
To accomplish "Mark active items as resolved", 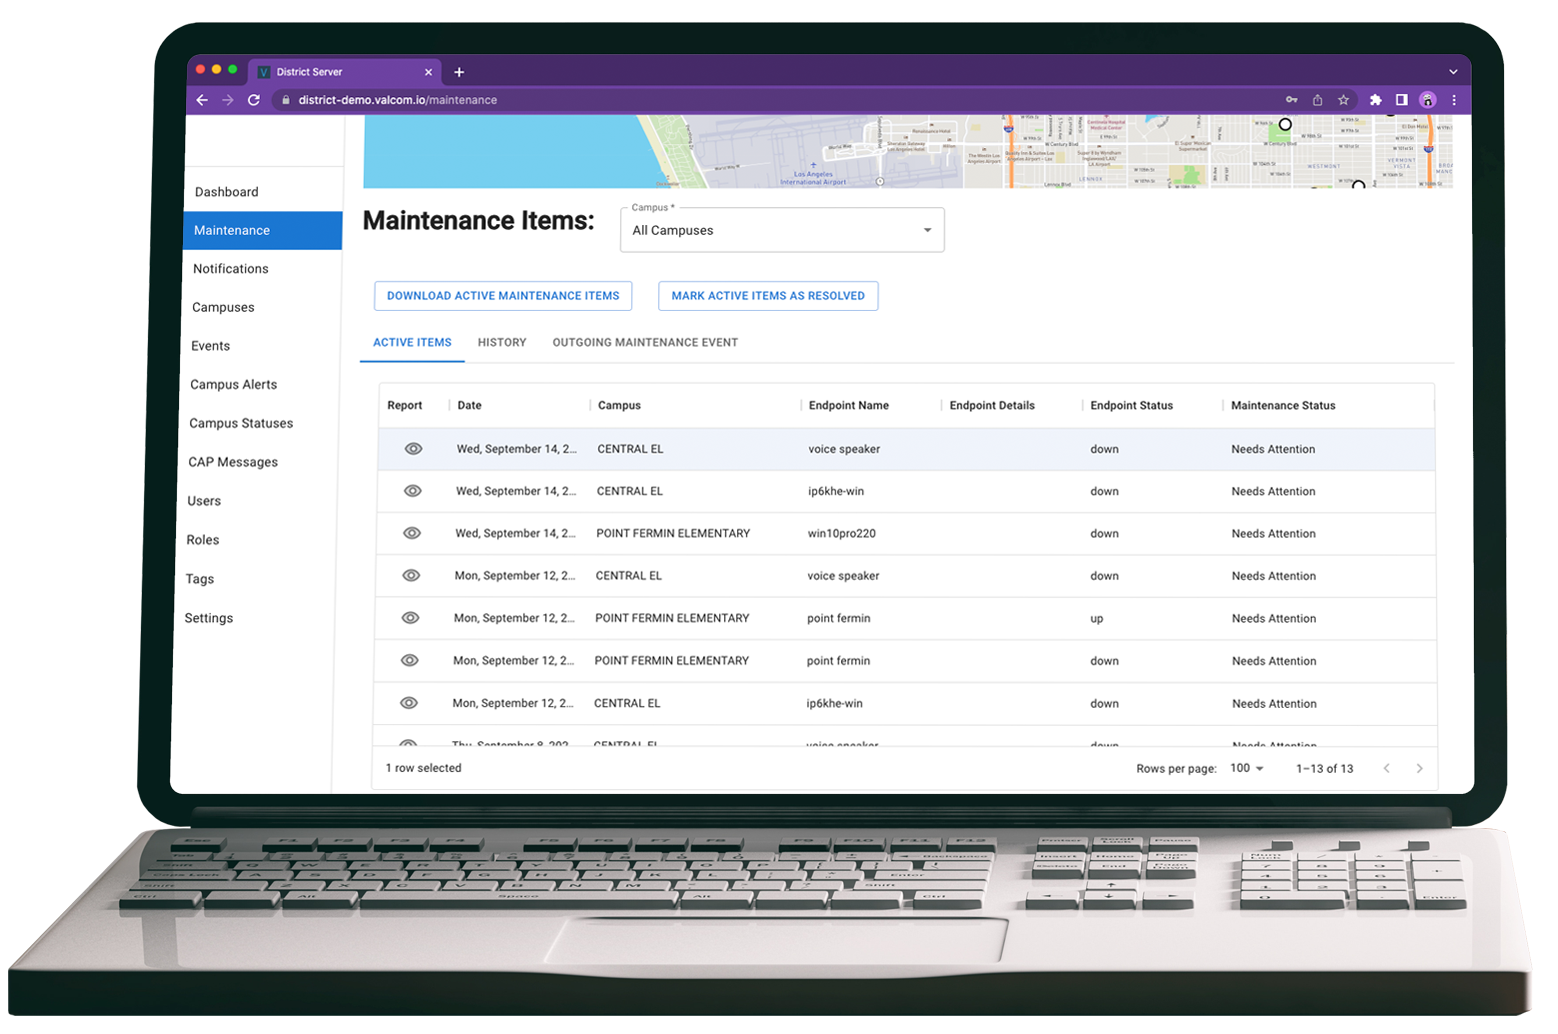I will (x=767, y=295).
